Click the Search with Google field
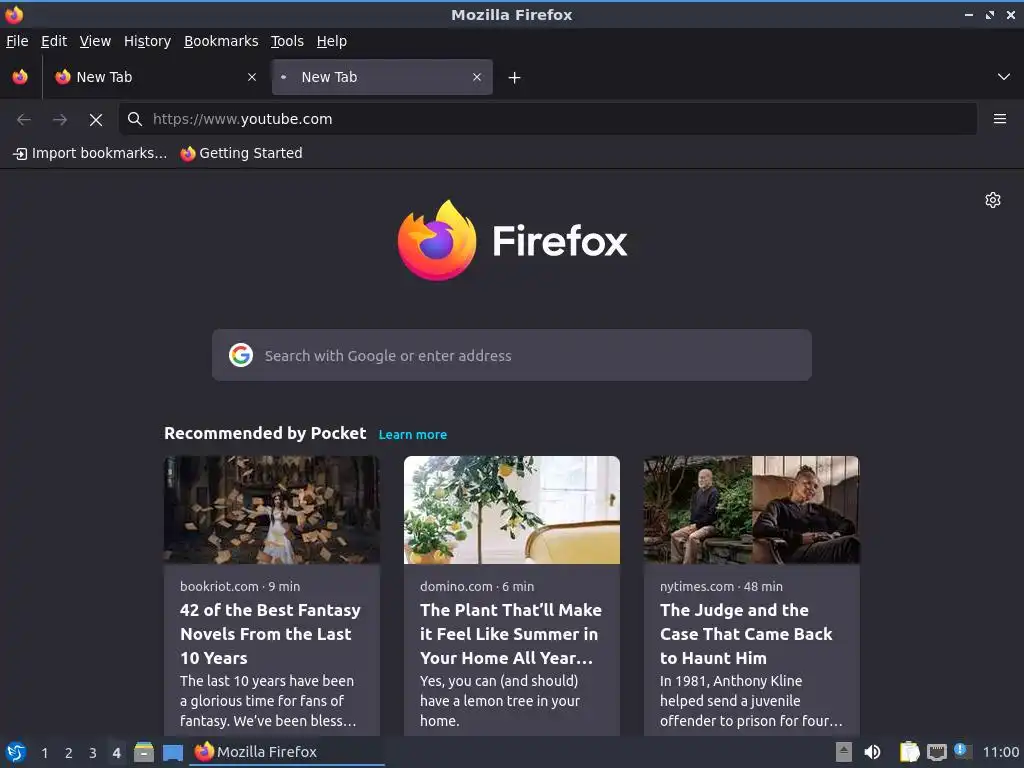Screen dimensions: 1024x768 [512, 355]
